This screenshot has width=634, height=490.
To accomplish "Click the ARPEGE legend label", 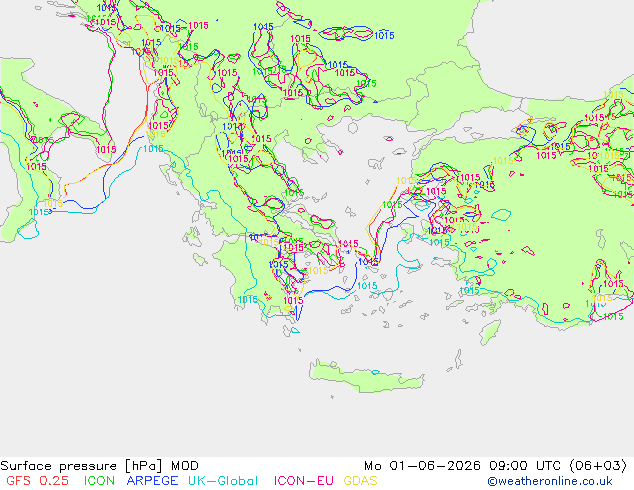I will (x=152, y=481).
